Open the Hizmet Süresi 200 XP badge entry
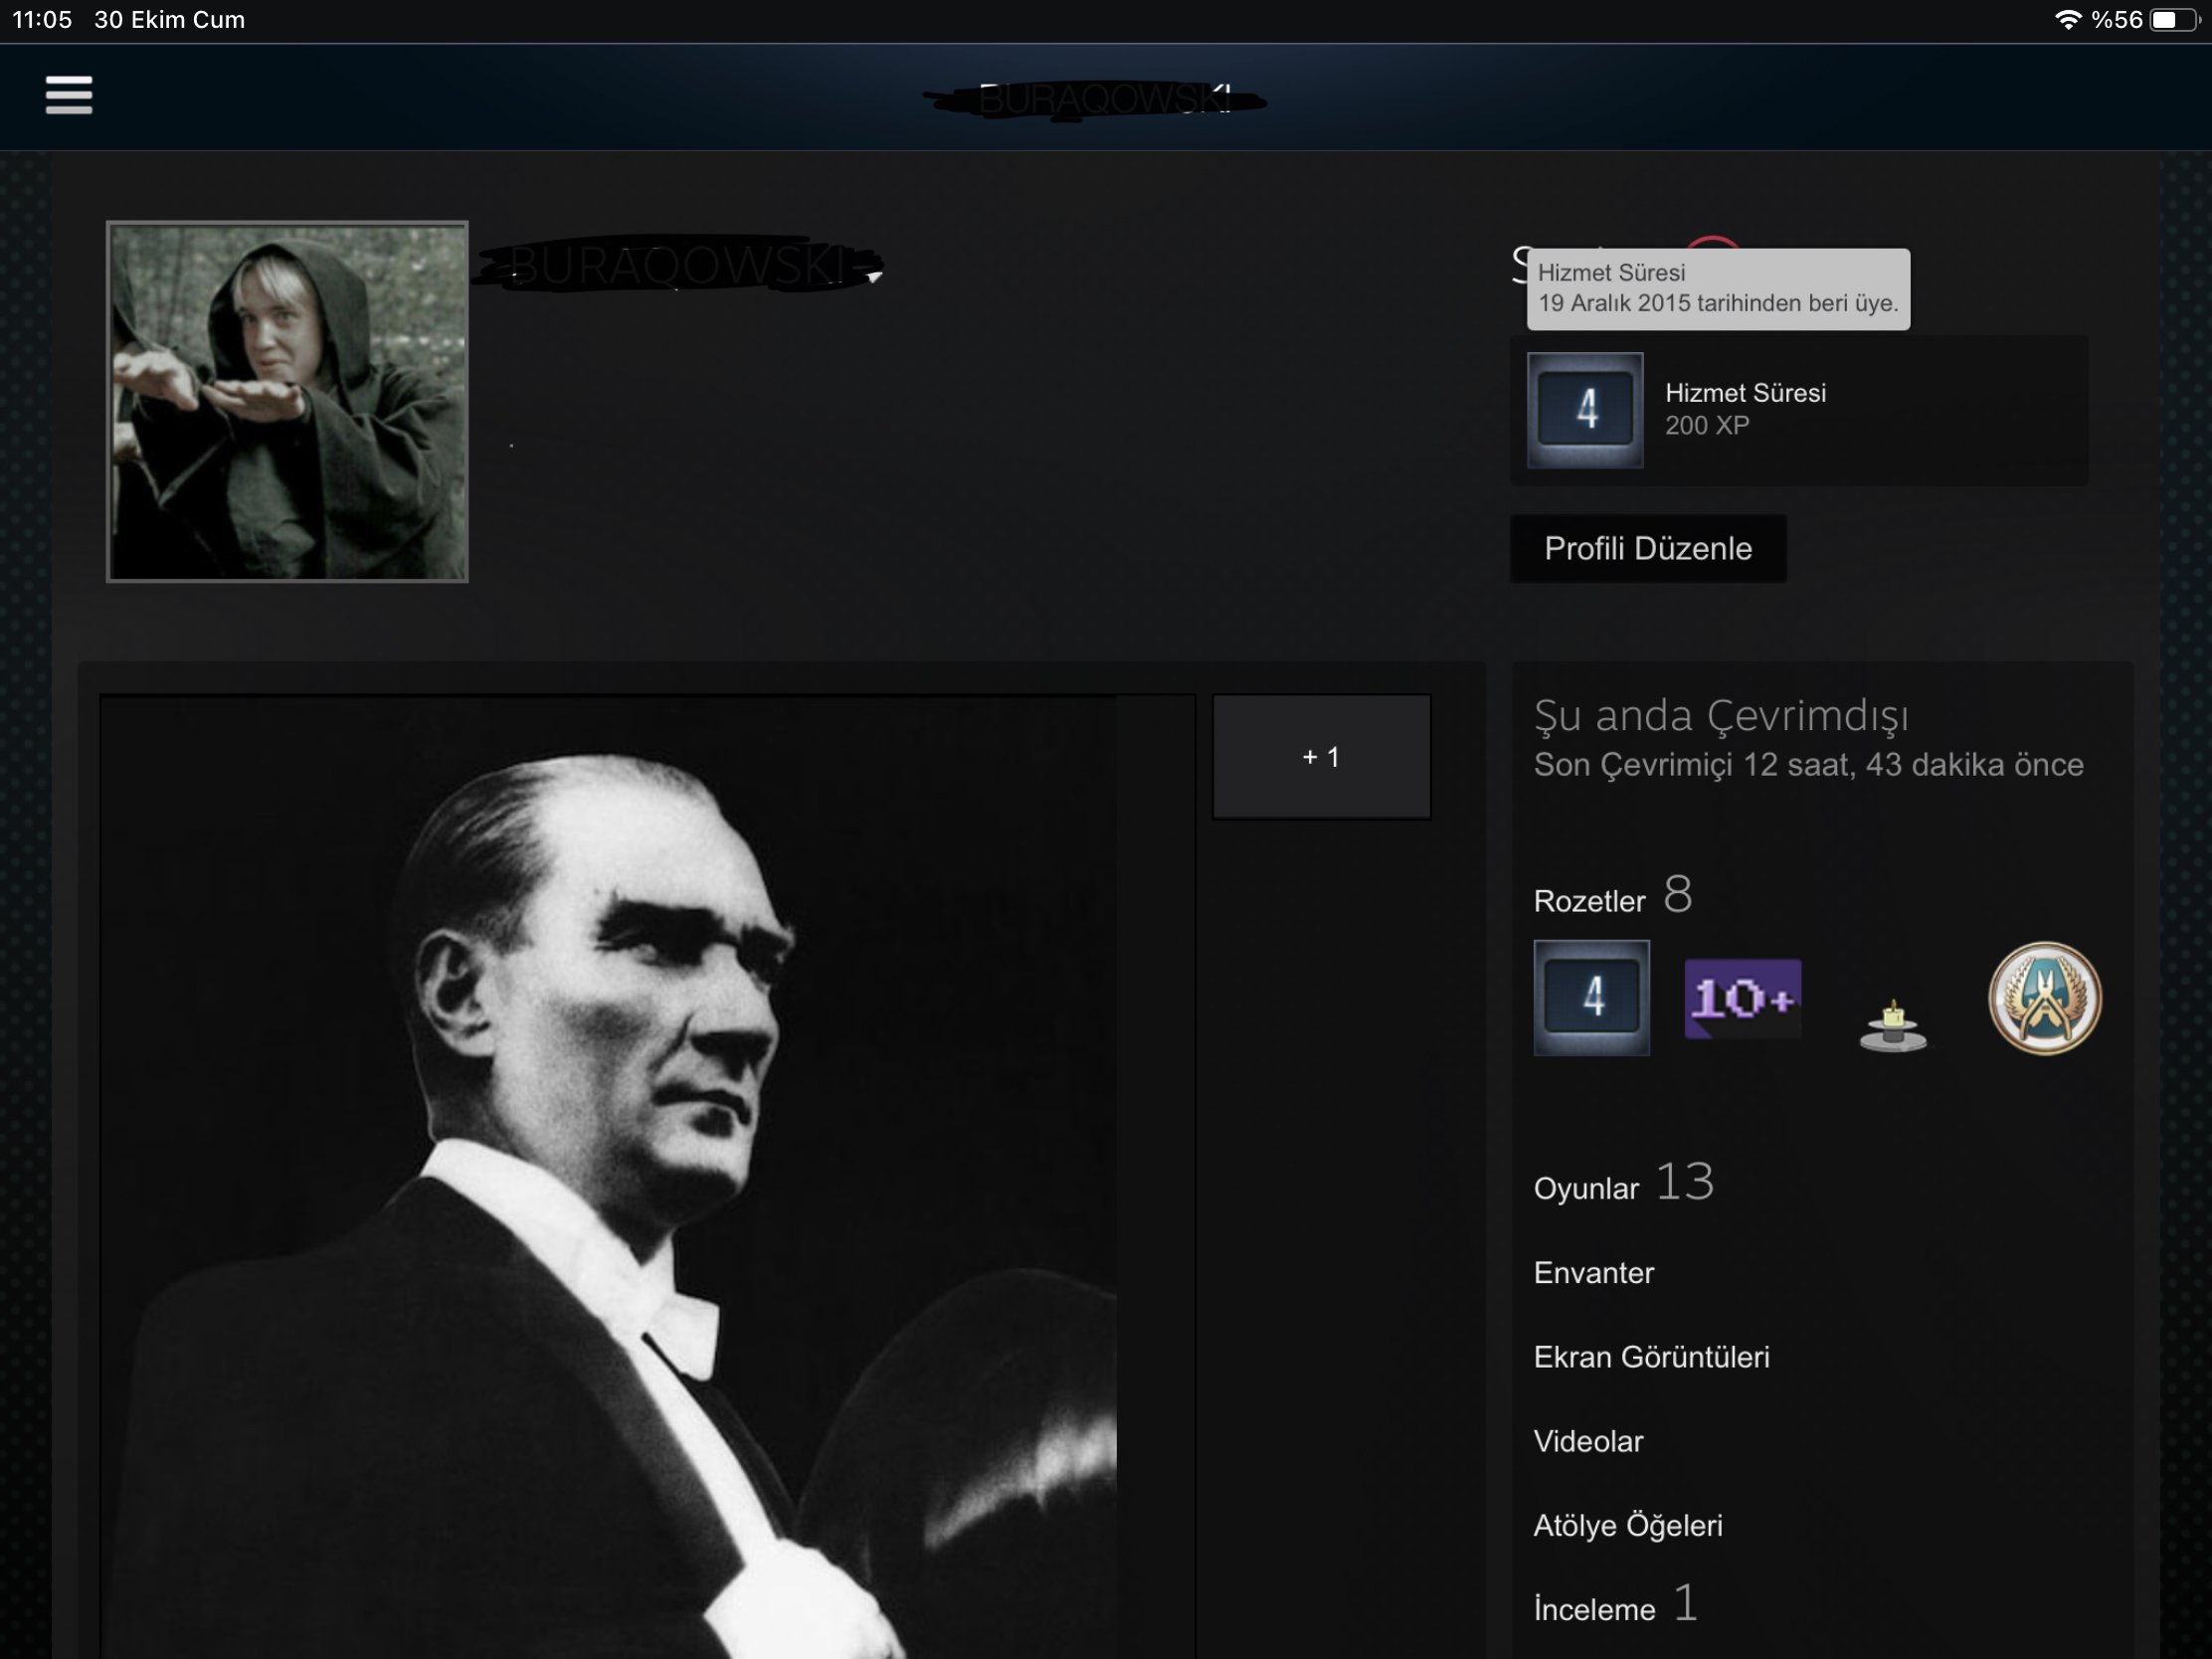Image resolution: width=2212 pixels, height=1659 pixels. [1799, 410]
